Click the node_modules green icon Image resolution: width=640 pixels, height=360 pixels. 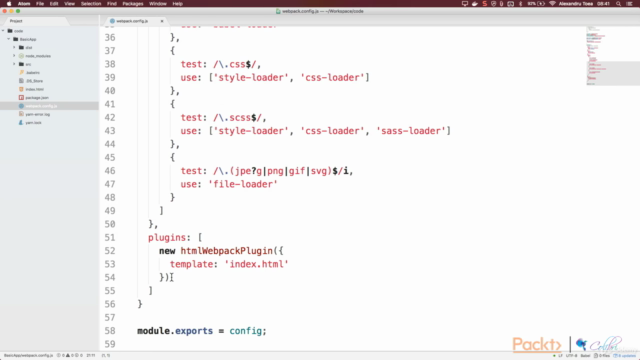(21, 56)
